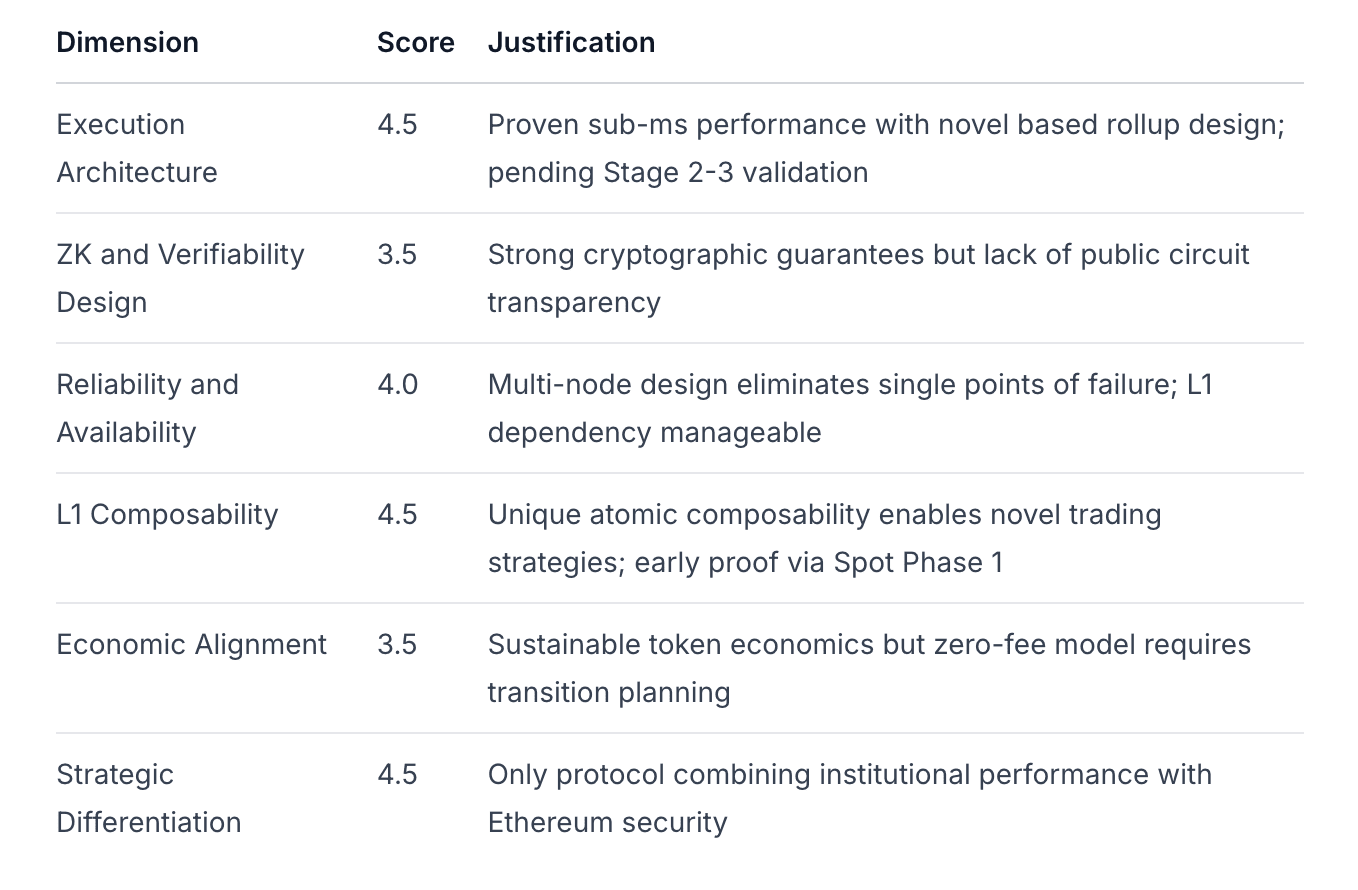Click the justification about zero-fee model
1358x890 pixels.
tap(868, 668)
